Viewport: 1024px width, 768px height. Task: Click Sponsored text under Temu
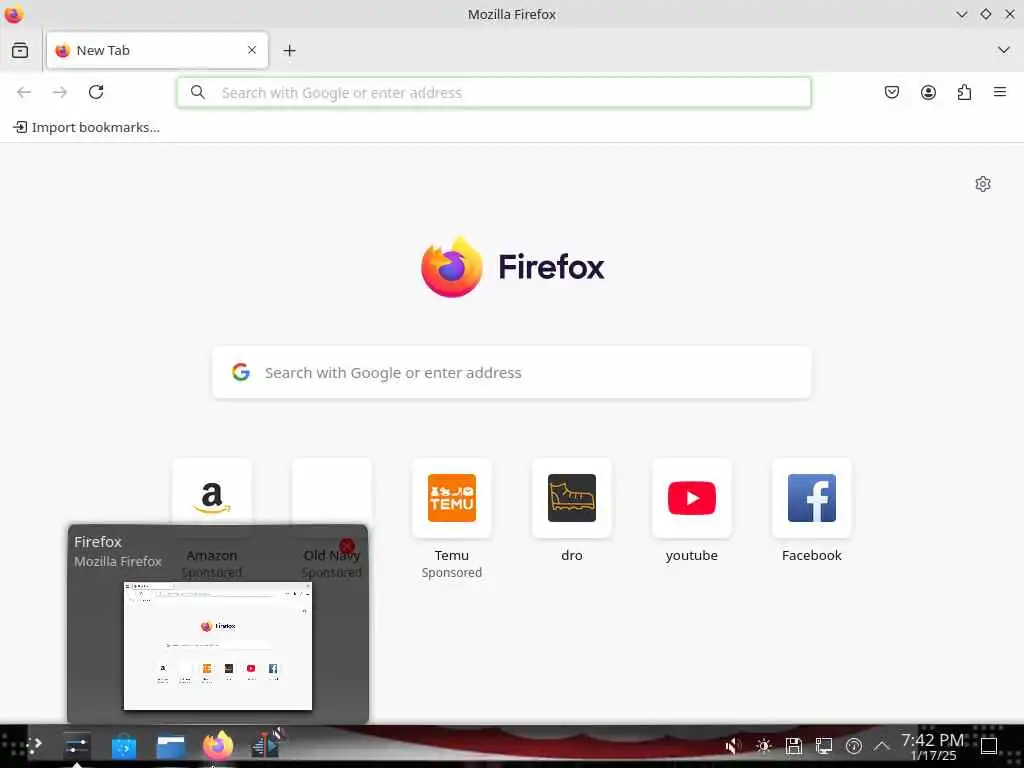tap(452, 572)
